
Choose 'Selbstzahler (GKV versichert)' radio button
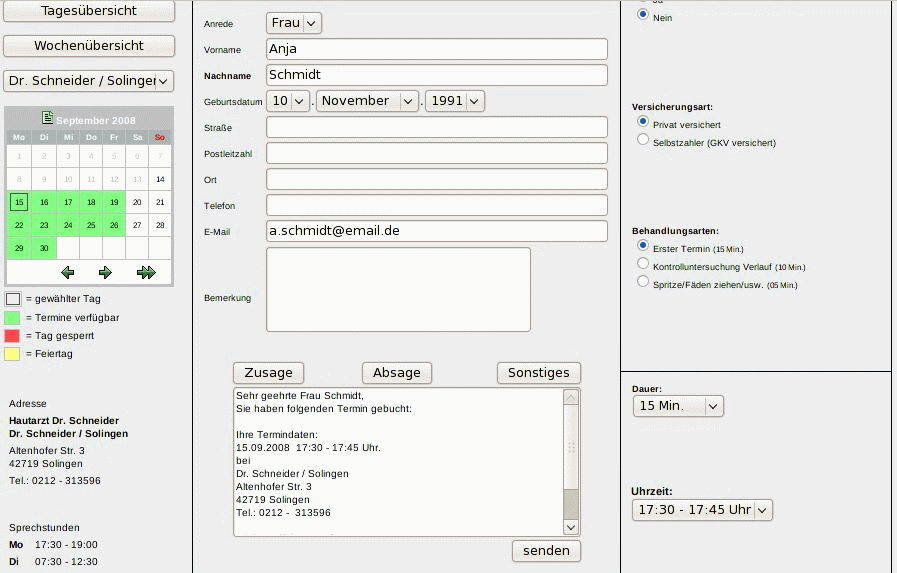click(x=643, y=141)
